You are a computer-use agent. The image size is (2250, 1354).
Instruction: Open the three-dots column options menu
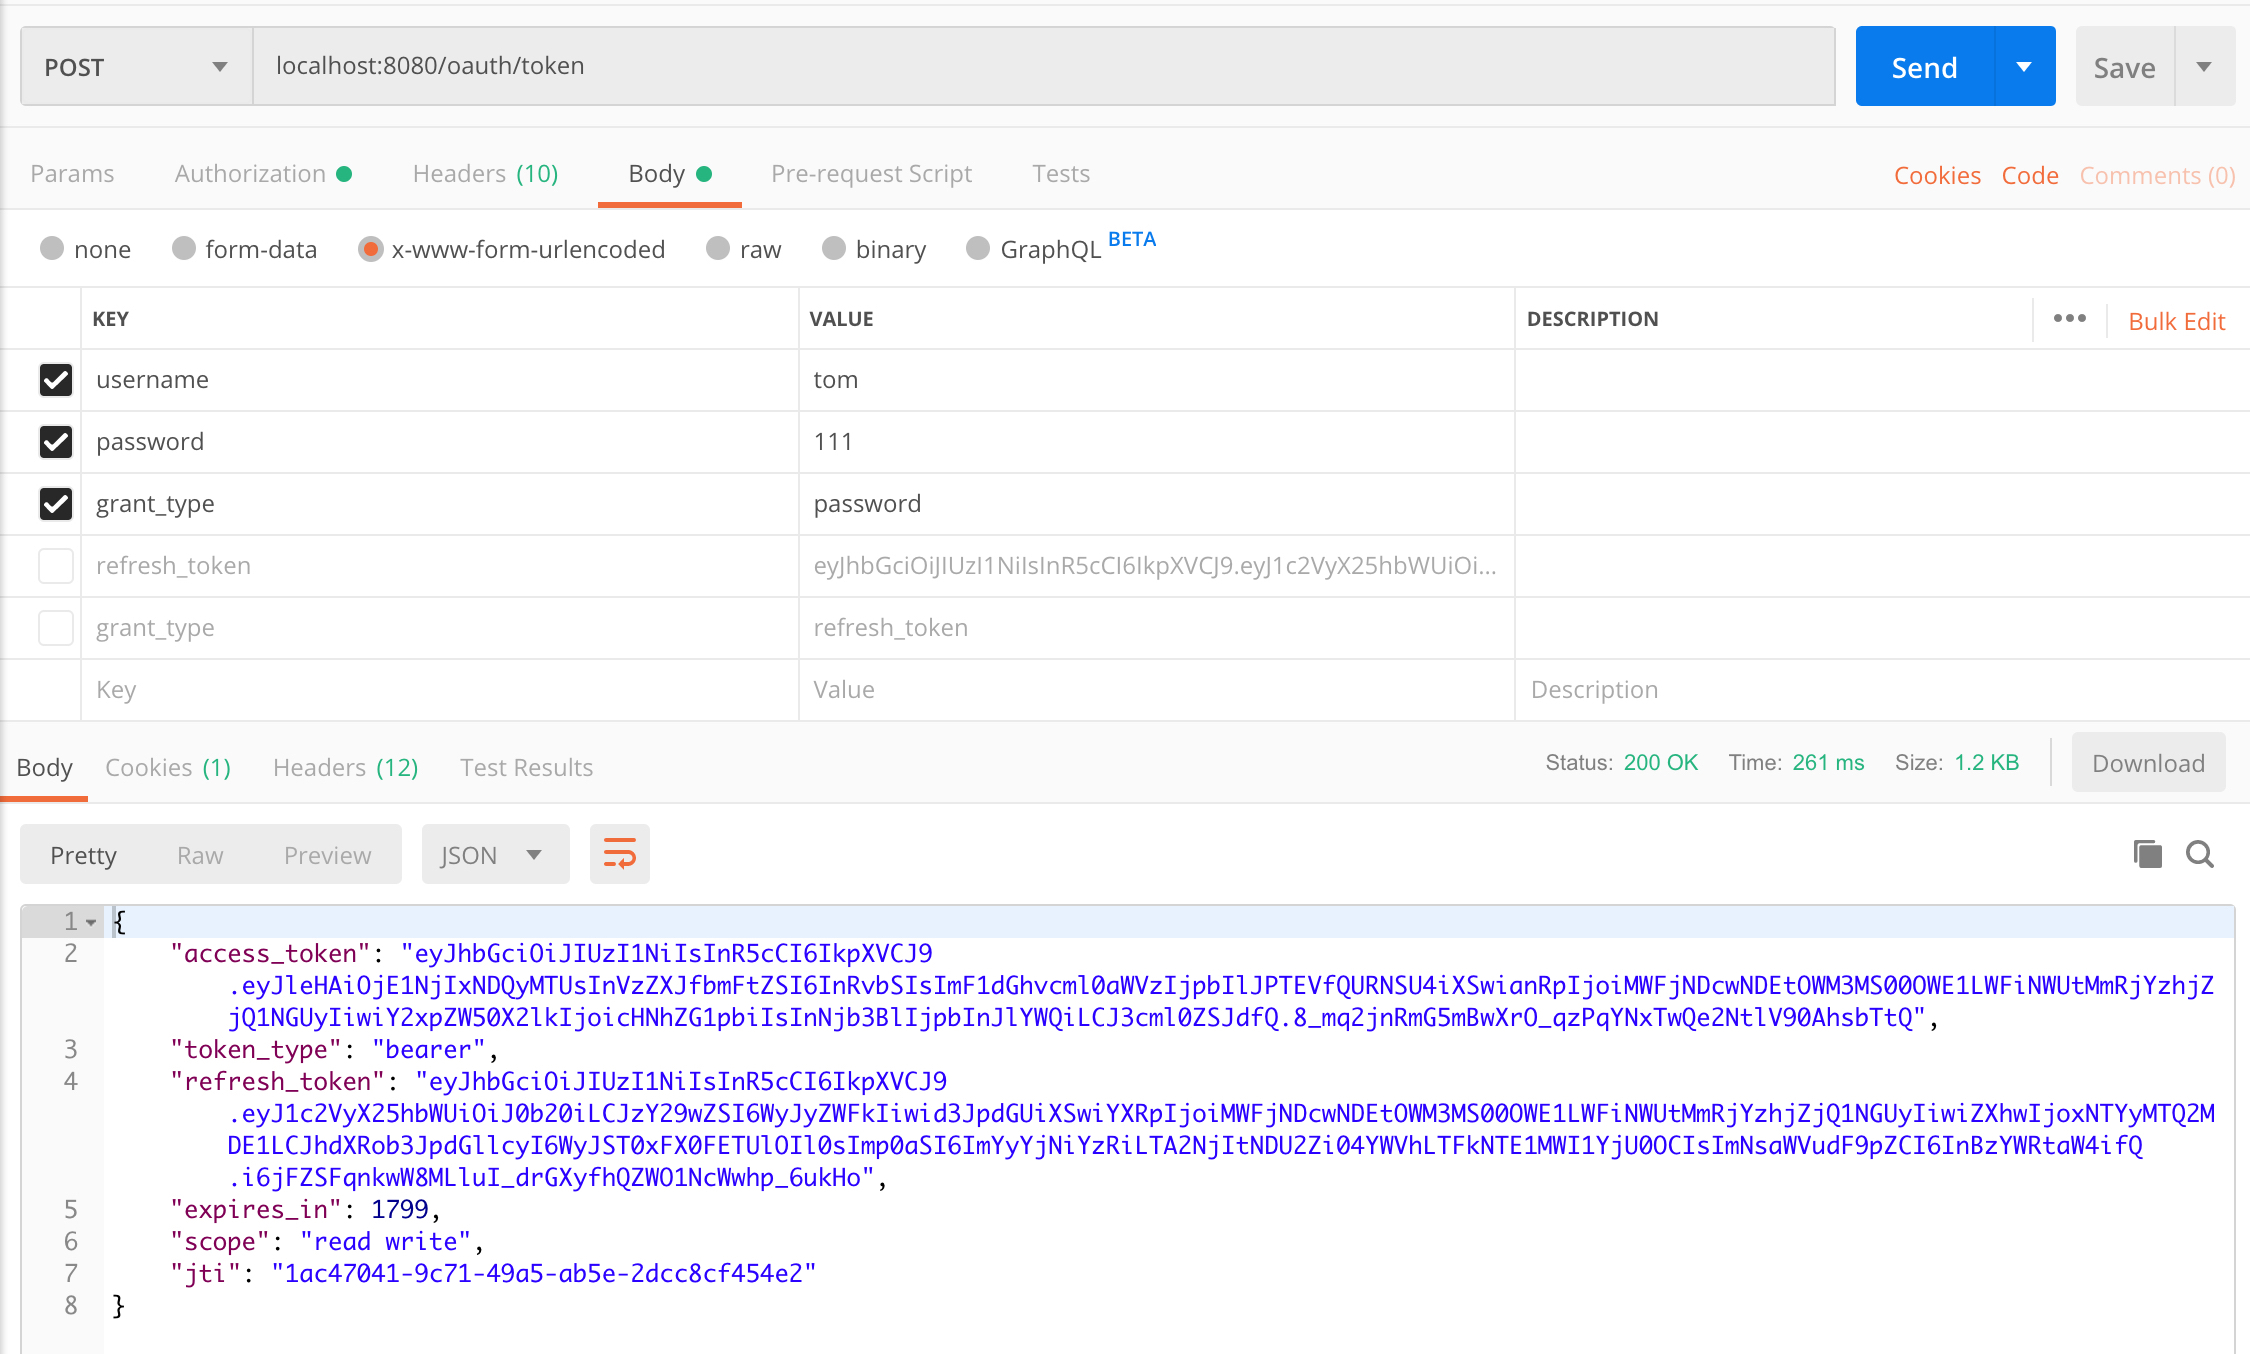click(x=2069, y=319)
